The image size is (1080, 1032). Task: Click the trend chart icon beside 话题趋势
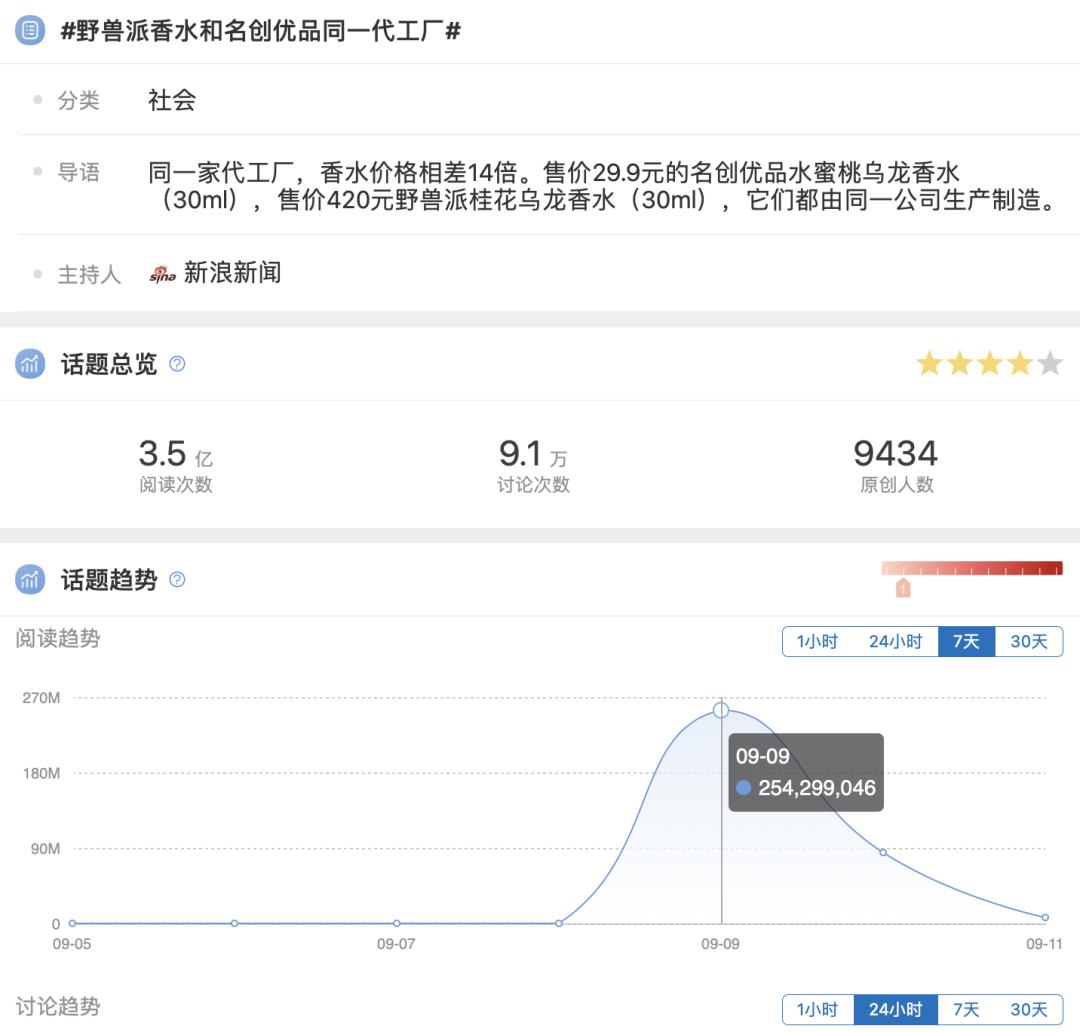coord(30,579)
